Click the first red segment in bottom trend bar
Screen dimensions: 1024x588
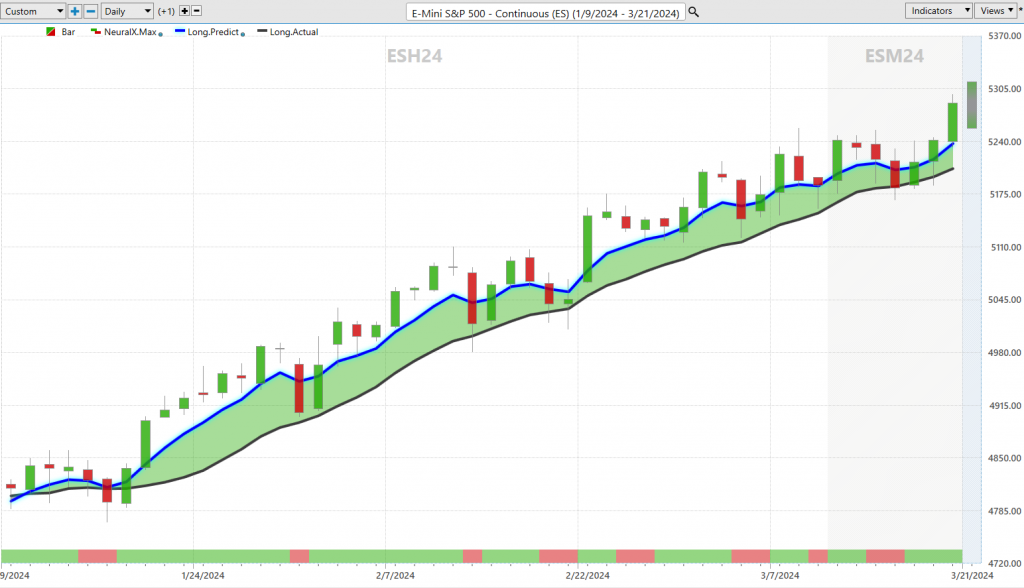click(97, 555)
